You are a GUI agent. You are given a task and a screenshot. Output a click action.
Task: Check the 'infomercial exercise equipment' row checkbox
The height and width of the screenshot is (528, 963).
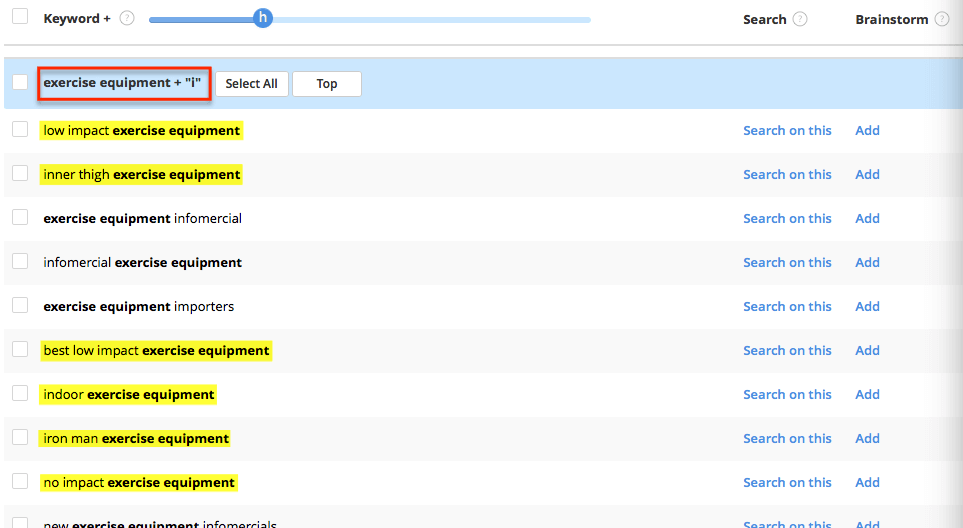point(20,261)
